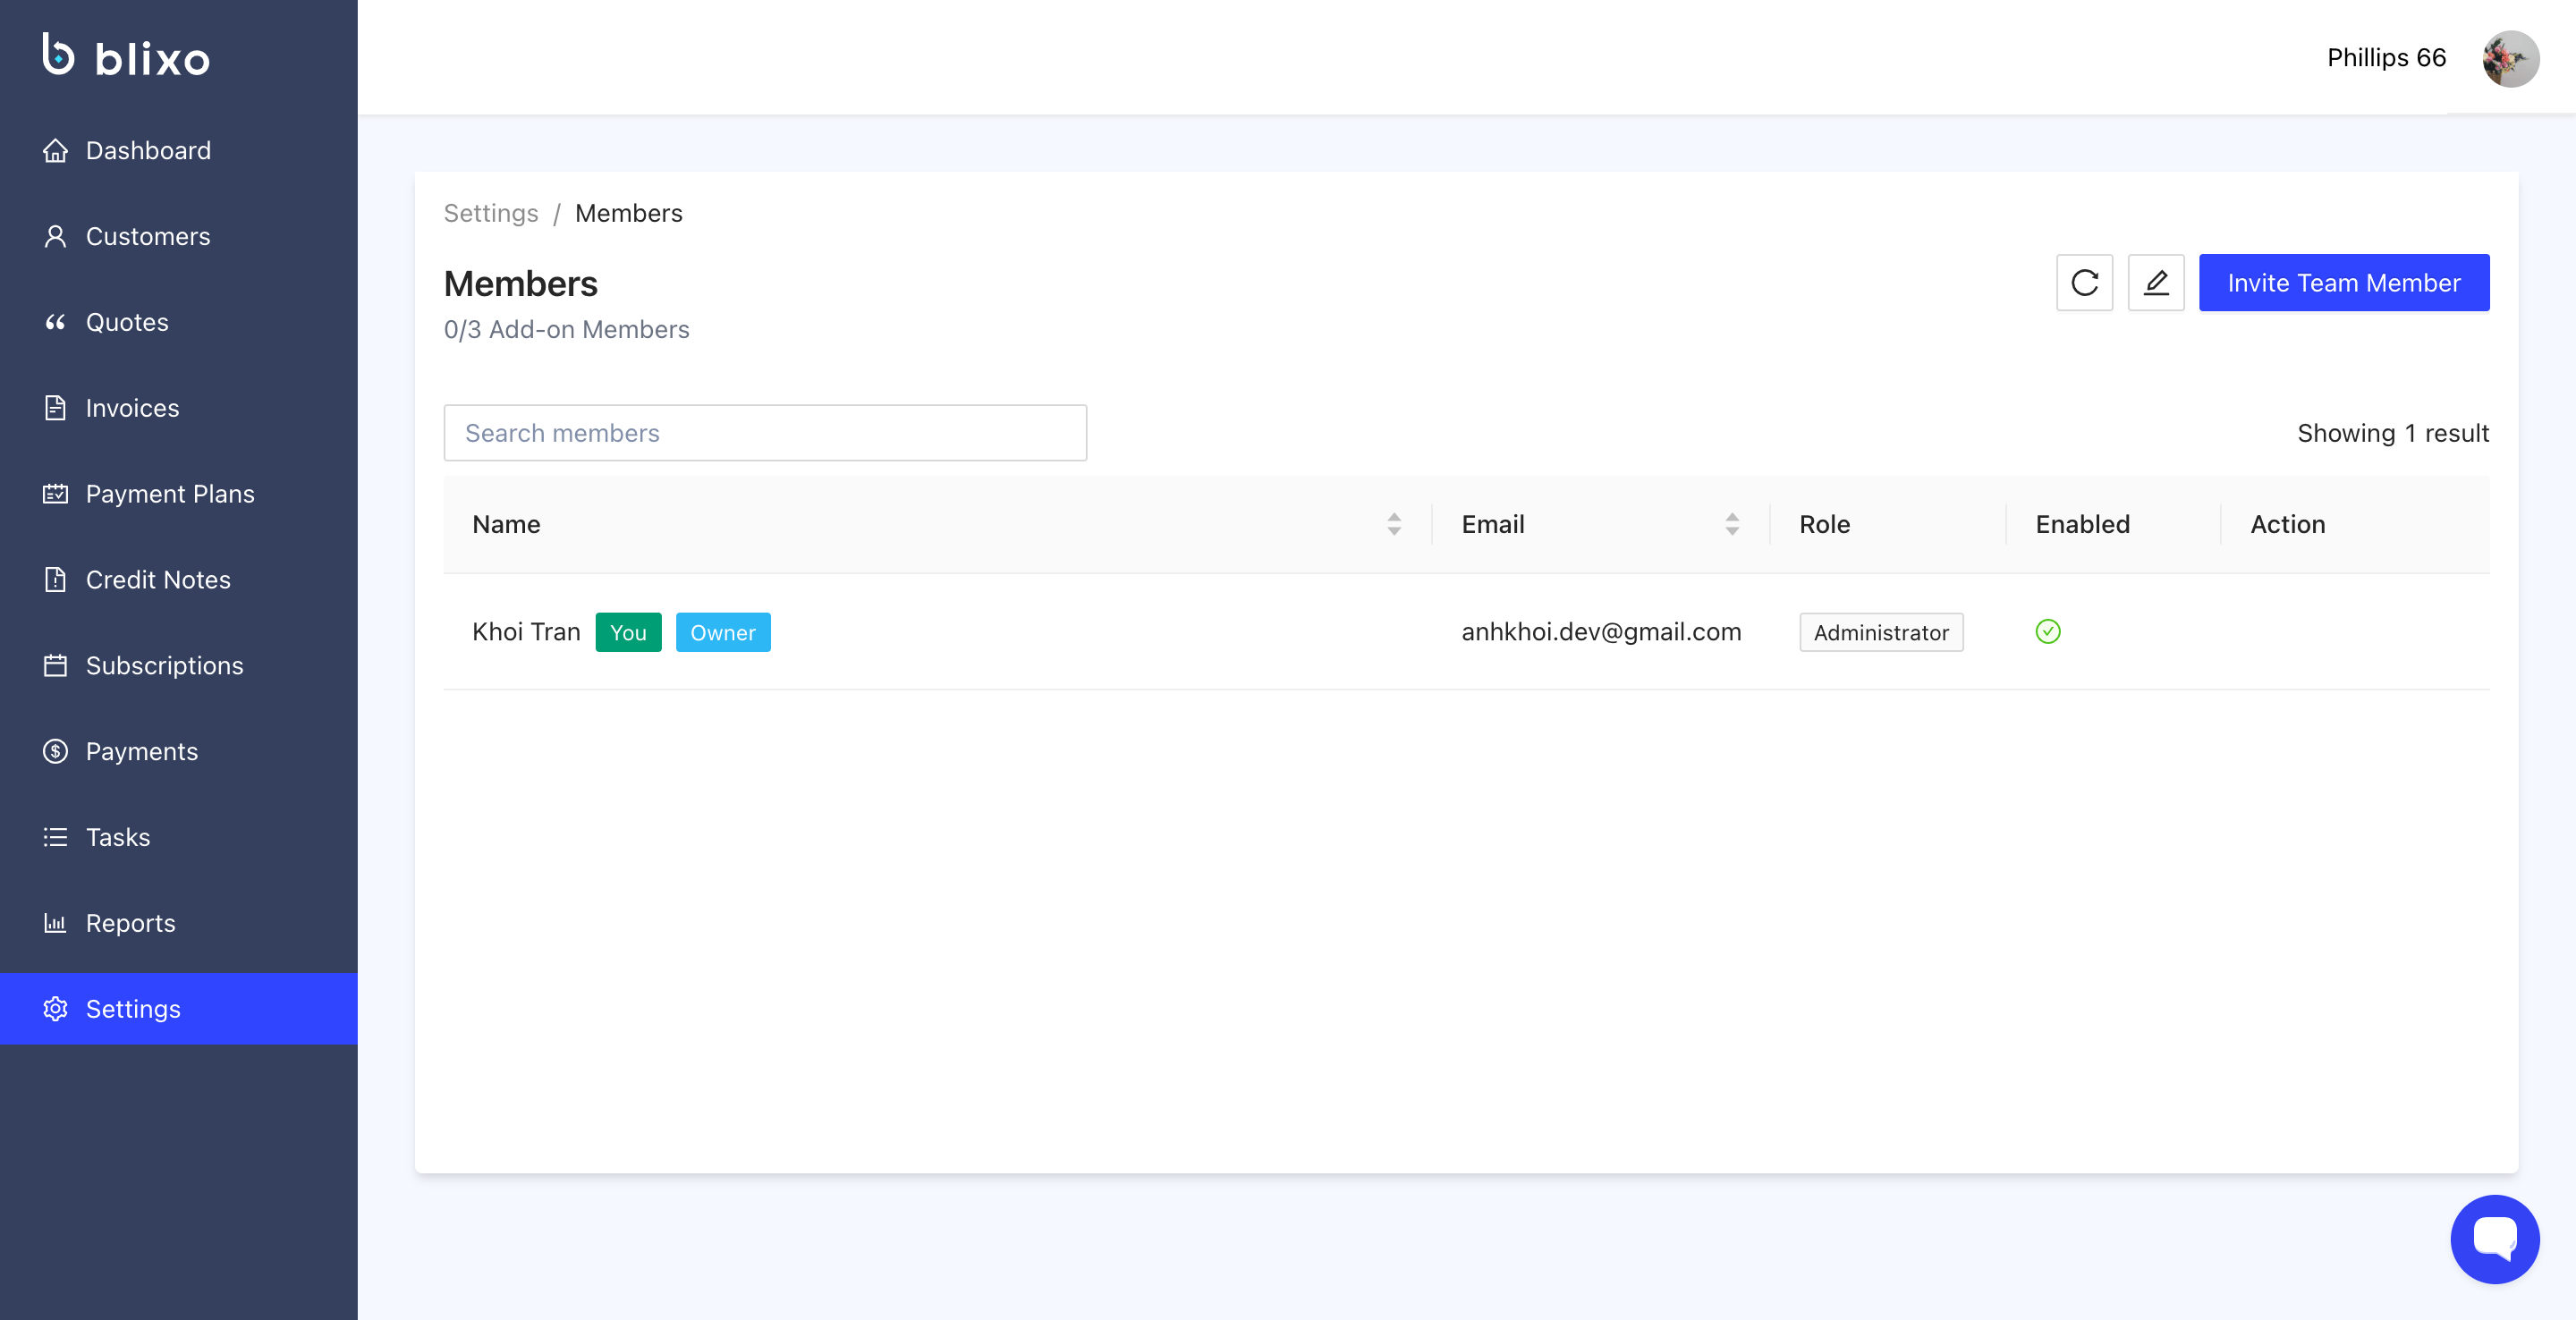Click the user avatar picture

click(2510, 59)
